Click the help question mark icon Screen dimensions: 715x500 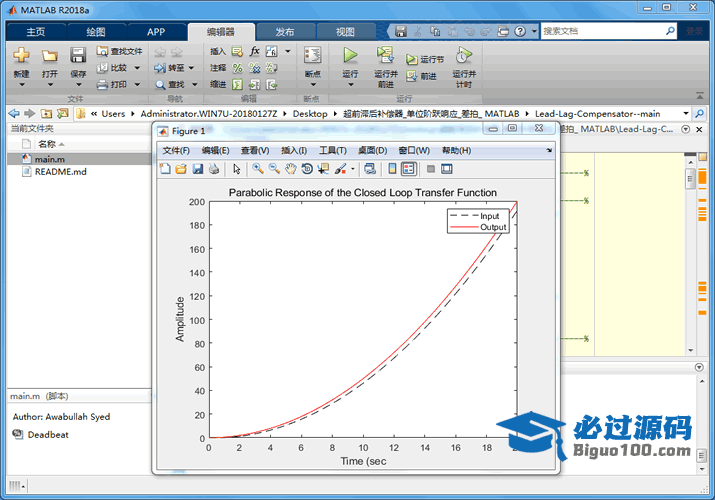[520, 31]
